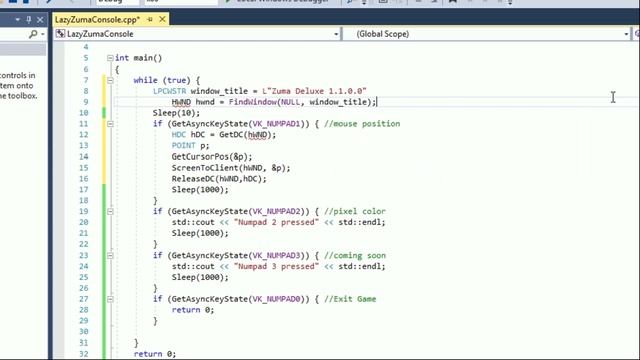Collapse the VK_NUMPAD3 if block
Viewport: 640px width, 360px height.
click(110, 256)
